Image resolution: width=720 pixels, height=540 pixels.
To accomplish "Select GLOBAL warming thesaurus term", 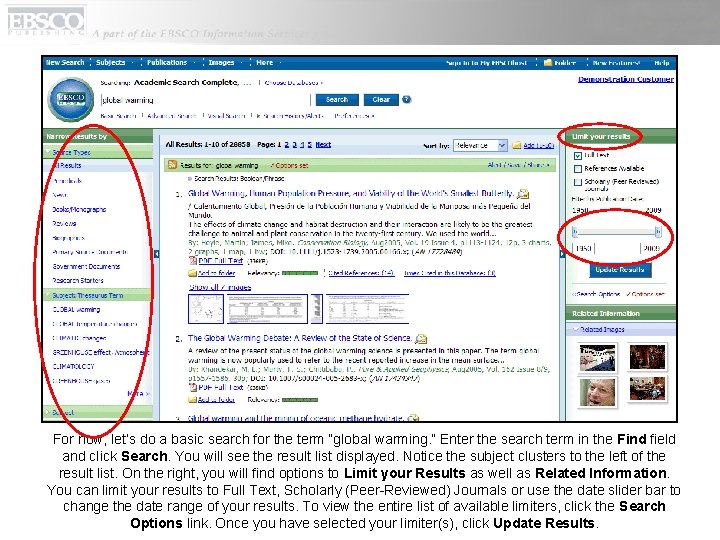I will 76,309.
